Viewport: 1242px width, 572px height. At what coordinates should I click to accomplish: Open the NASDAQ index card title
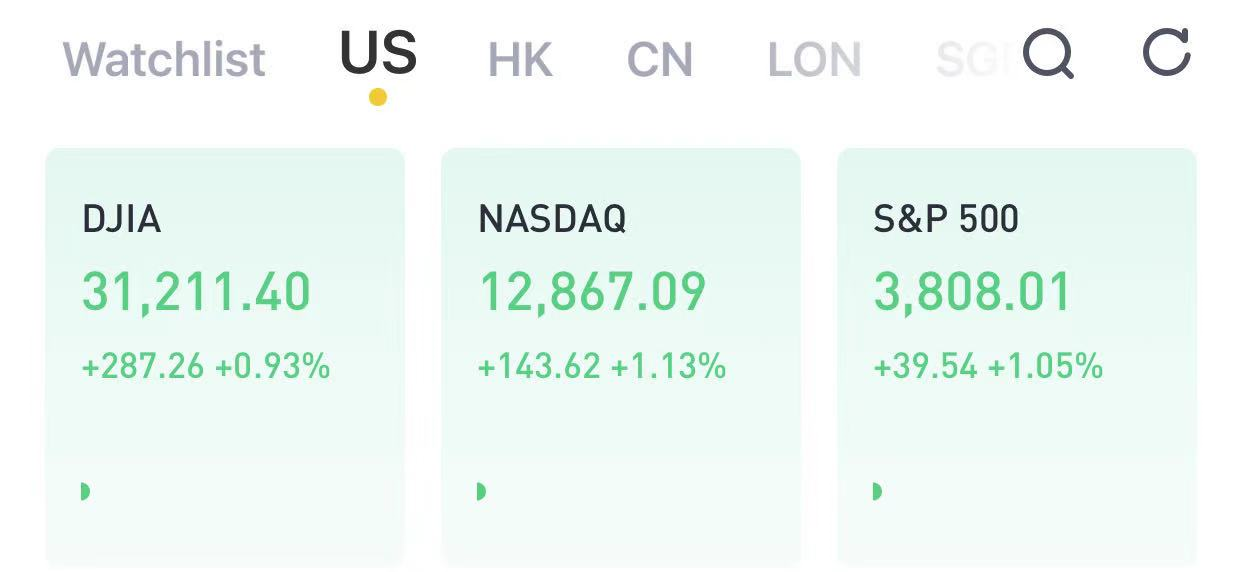click(552, 219)
